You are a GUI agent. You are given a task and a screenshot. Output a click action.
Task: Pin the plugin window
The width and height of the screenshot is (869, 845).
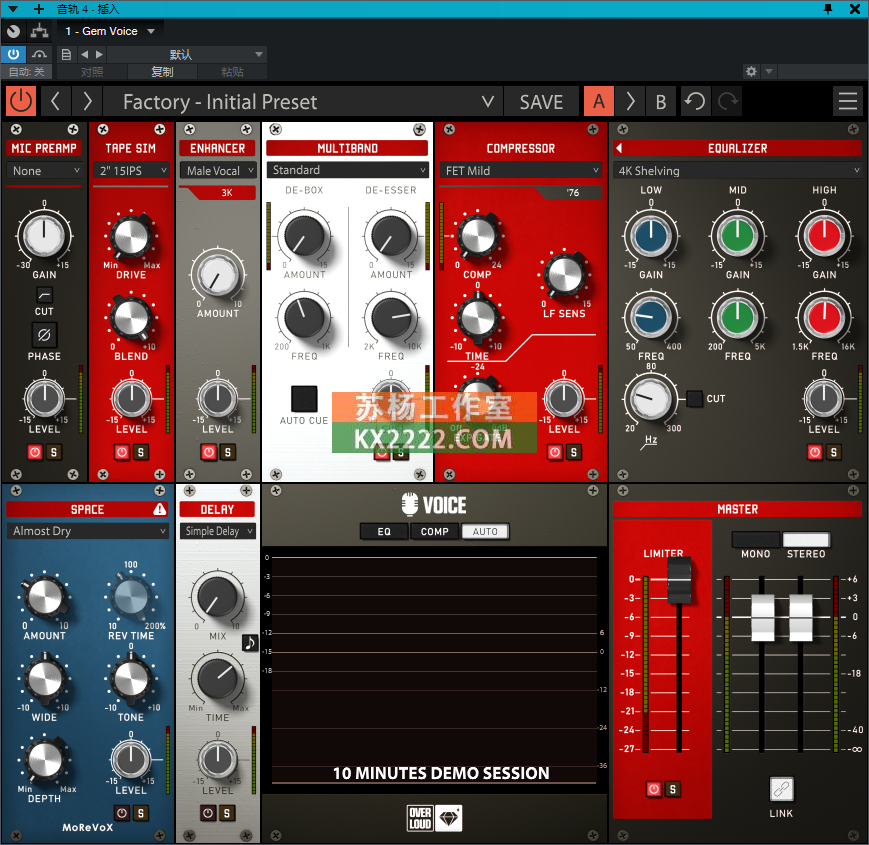[828, 9]
